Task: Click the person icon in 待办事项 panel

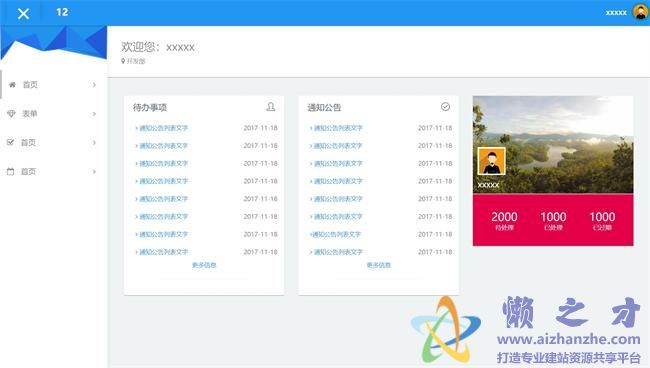Action: point(271,107)
